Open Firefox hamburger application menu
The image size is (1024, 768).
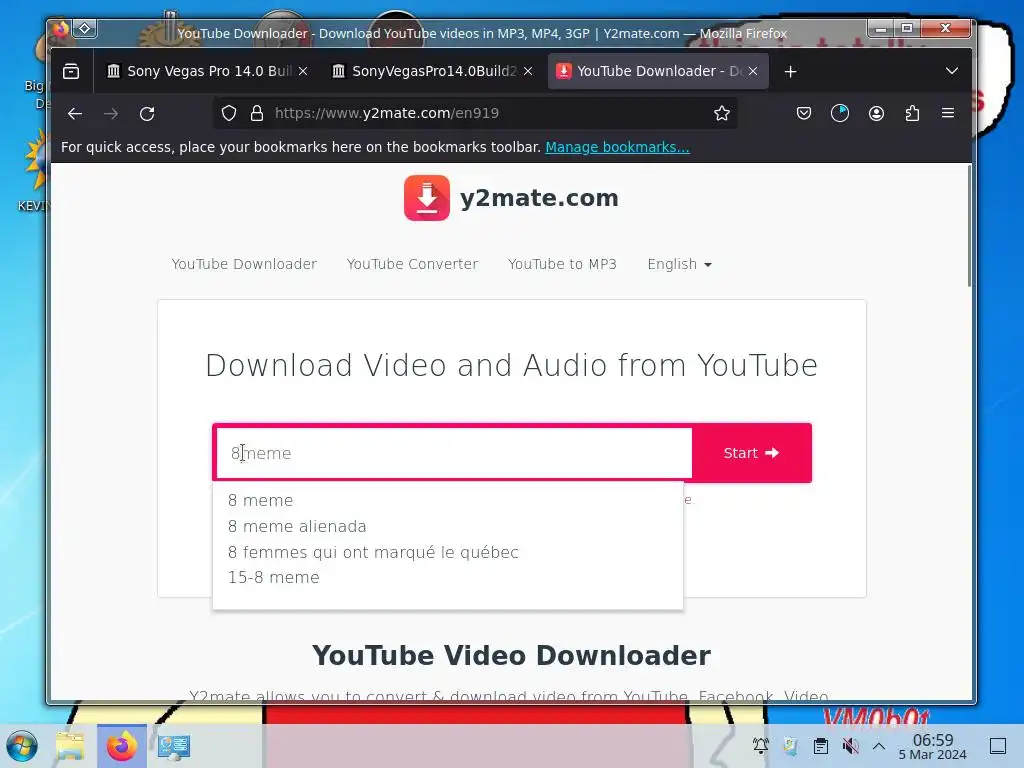[x=948, y=114]
